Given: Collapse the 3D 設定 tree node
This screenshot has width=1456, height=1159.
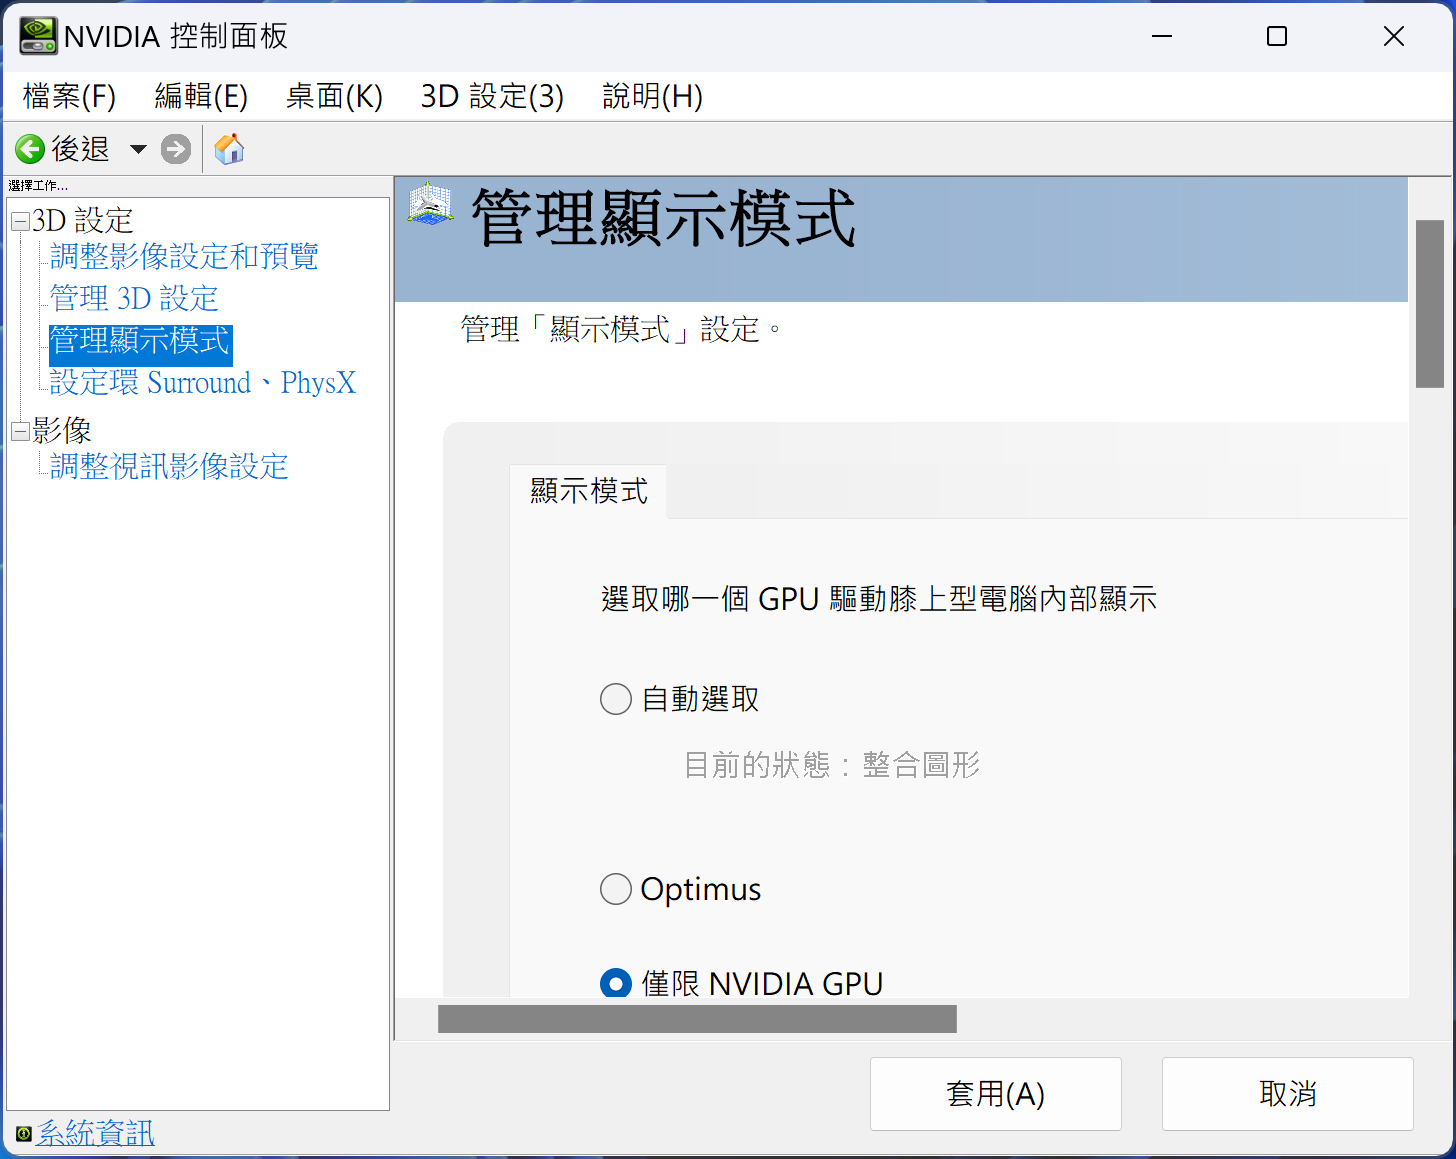Looking at the screenshot, I should pyautogui.click(x=20, y=221).
